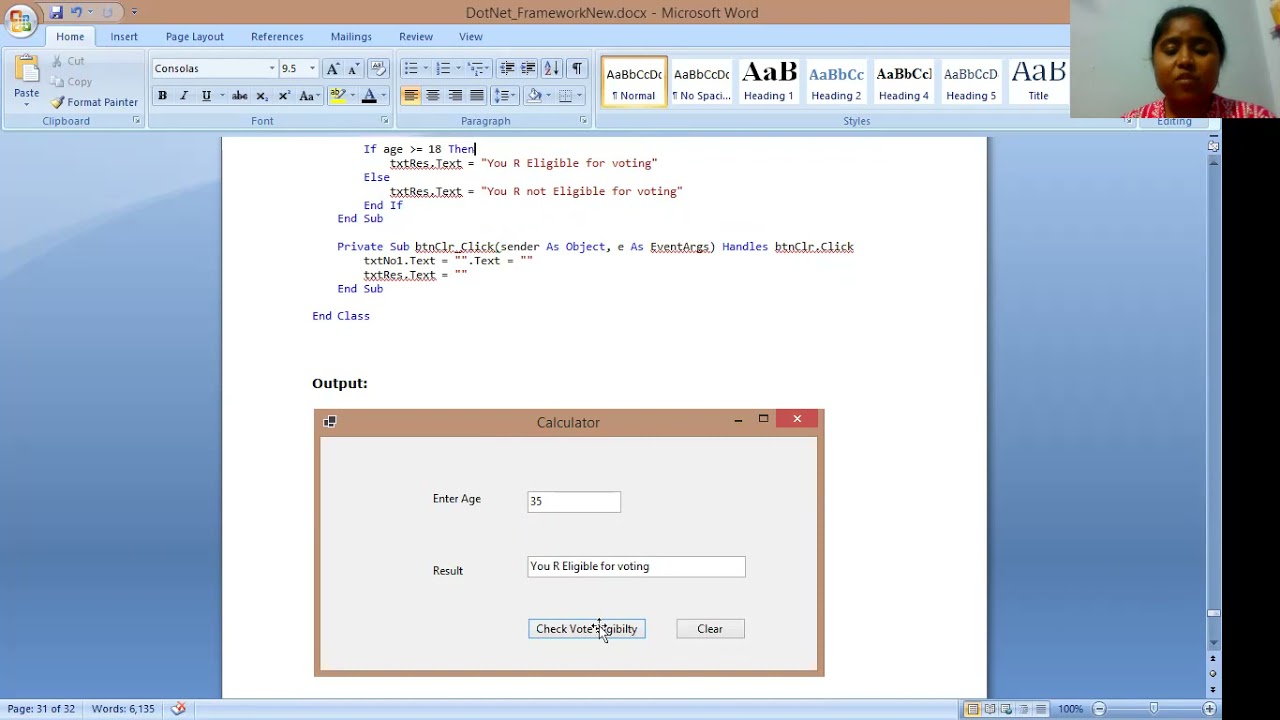This screenshot has height=720, width=1280.
Task: Toggle Center alignment
Action: [433, 96]
